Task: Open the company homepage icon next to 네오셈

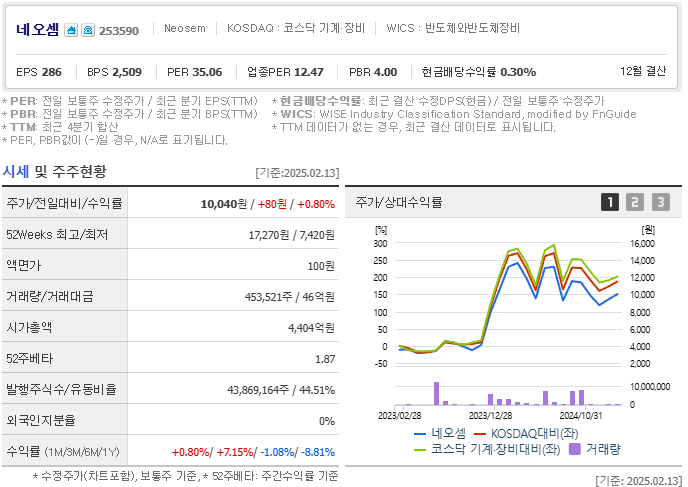Action: click(71, 30)
